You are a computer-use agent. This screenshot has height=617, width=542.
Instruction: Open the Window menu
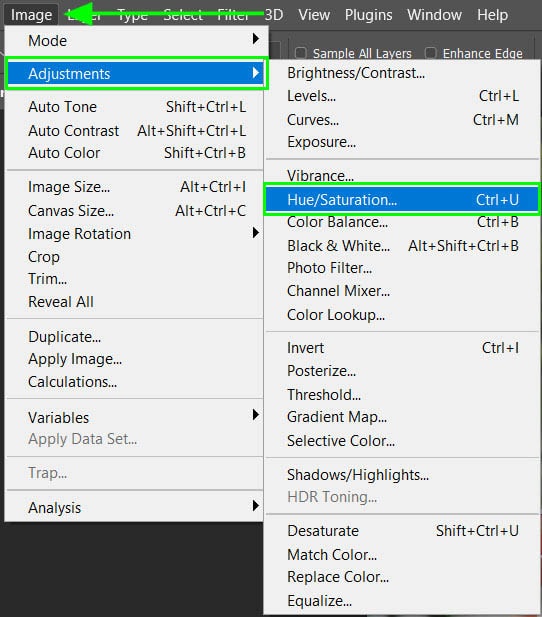point(434,15)
